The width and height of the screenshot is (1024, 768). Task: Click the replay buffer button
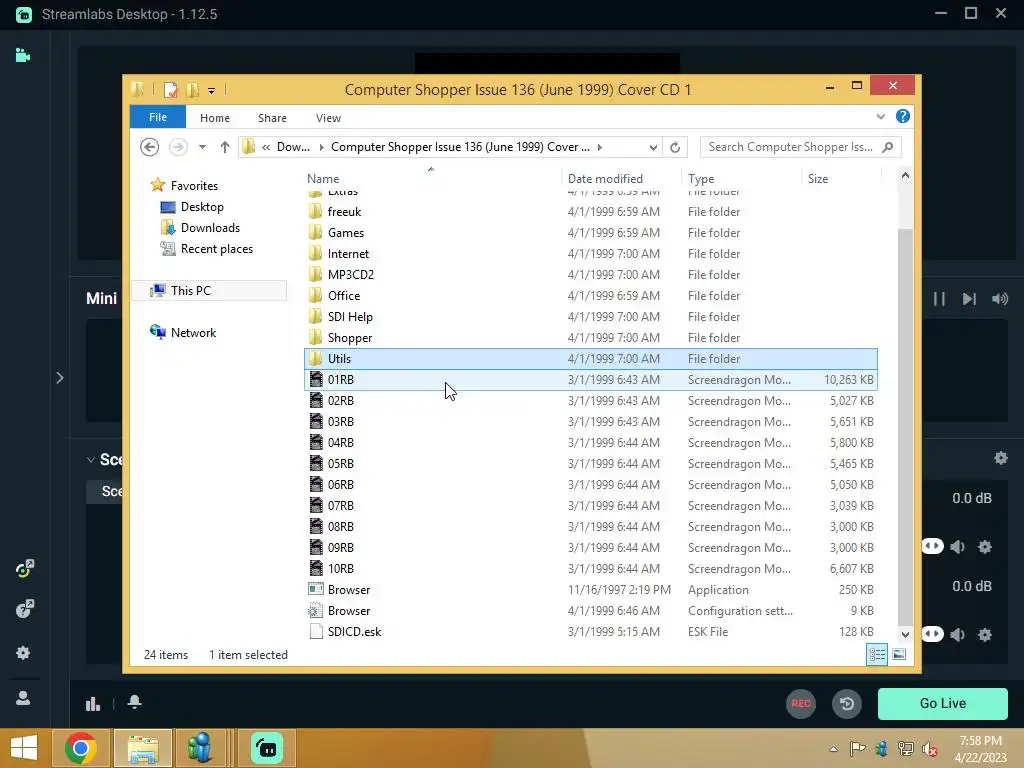(x=847, y=703)
